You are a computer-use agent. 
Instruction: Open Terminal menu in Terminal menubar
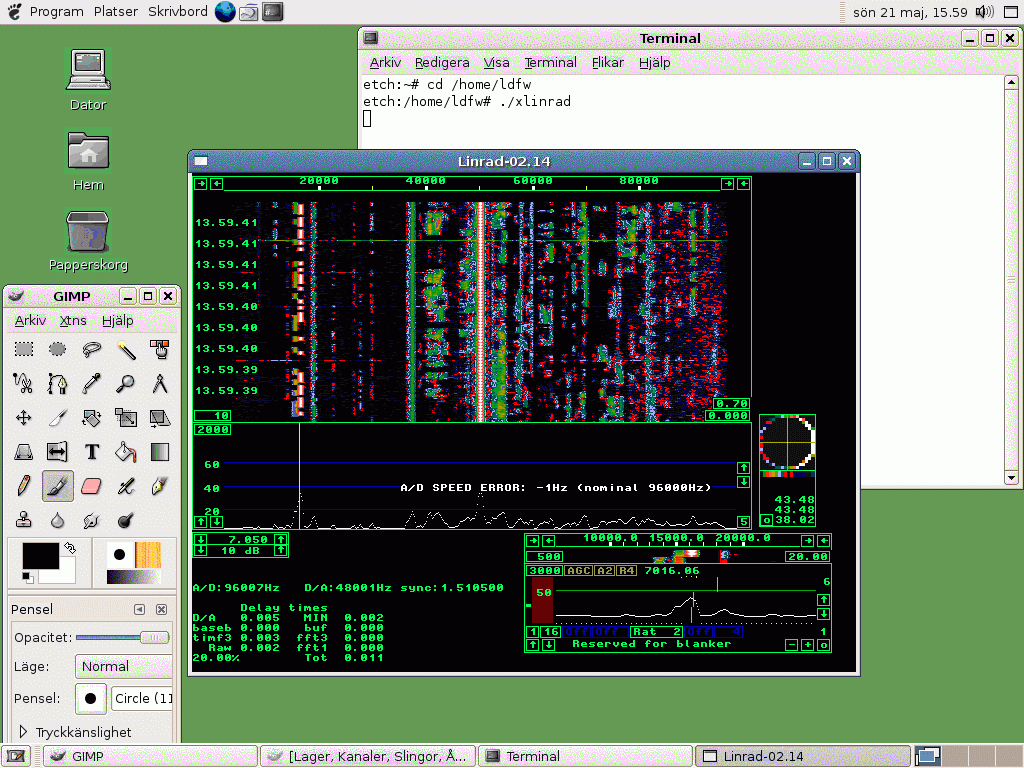[551, 63]
